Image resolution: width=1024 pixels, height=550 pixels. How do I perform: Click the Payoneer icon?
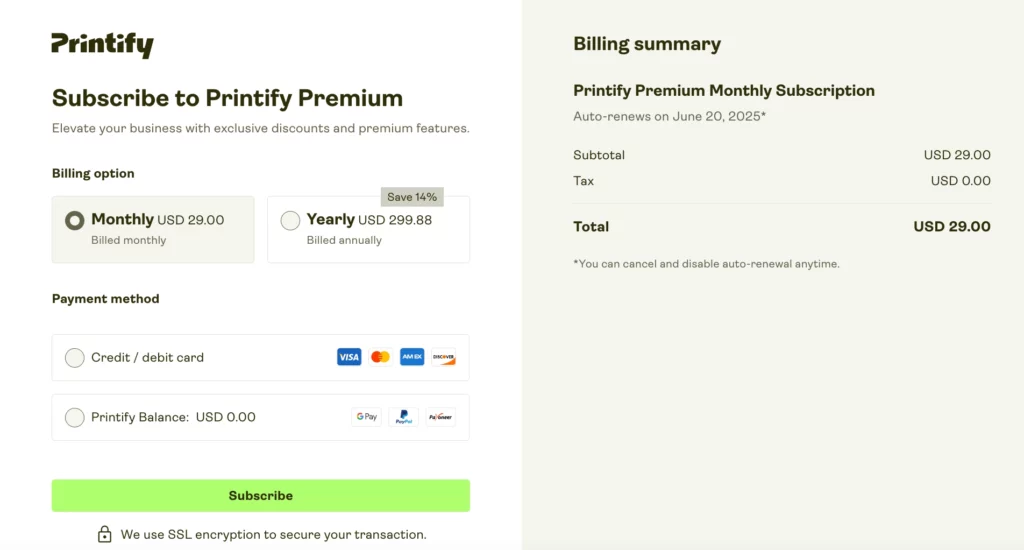pos(440,417)
